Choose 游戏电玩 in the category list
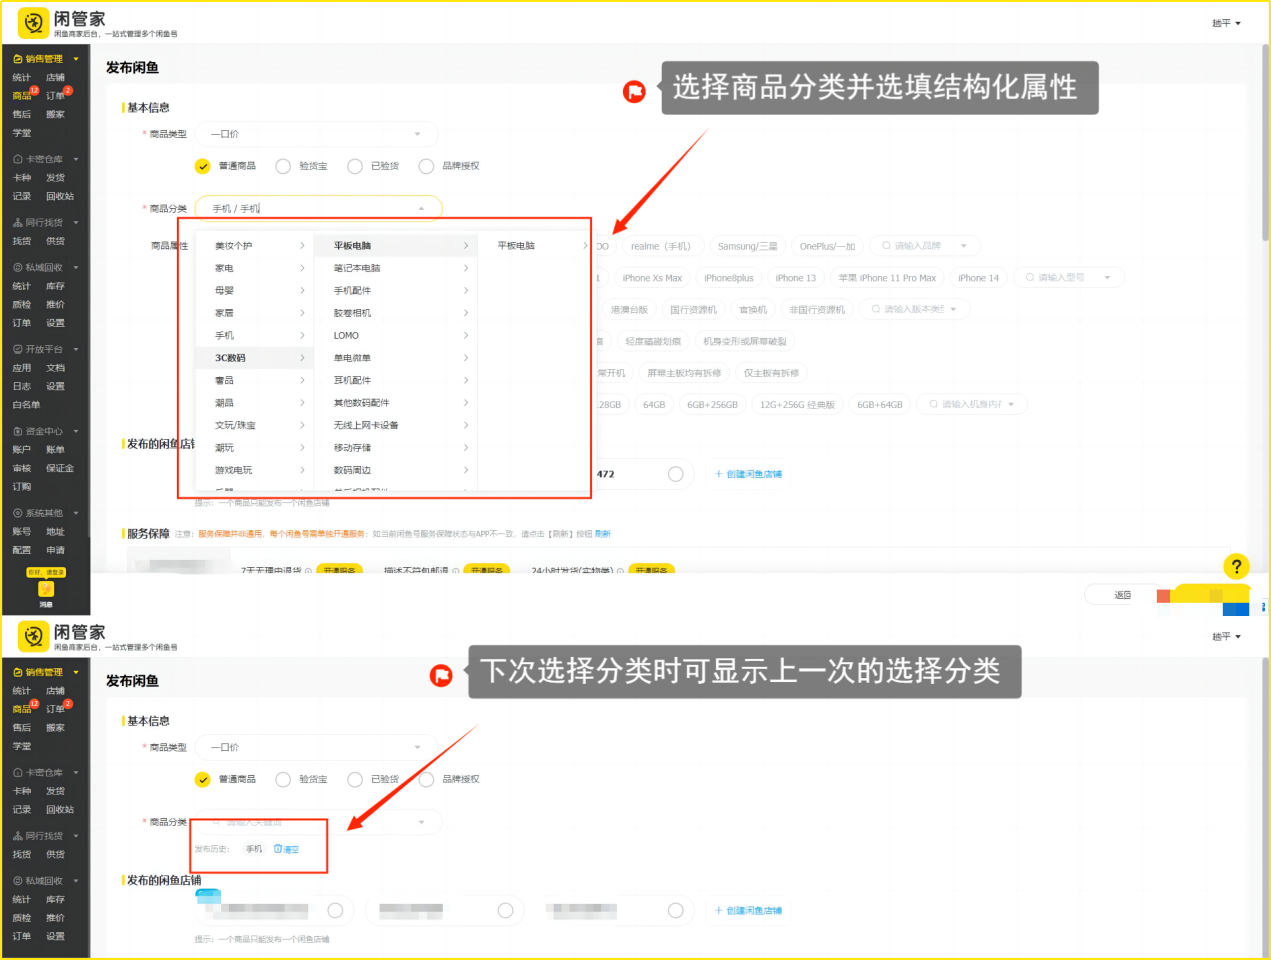This screenshot has width=1271, height=960. click(234, 470)
